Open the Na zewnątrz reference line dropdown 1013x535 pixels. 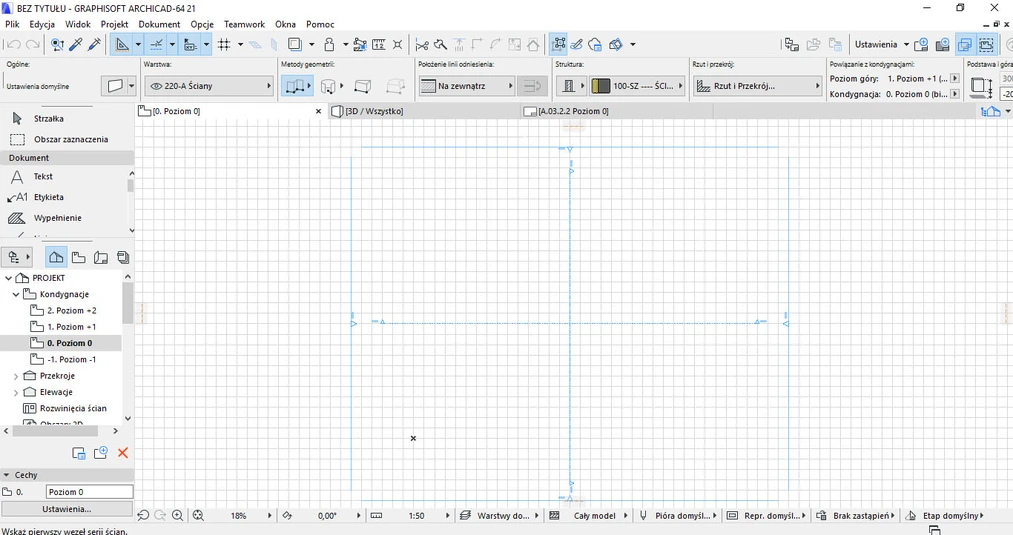(463, 86)
